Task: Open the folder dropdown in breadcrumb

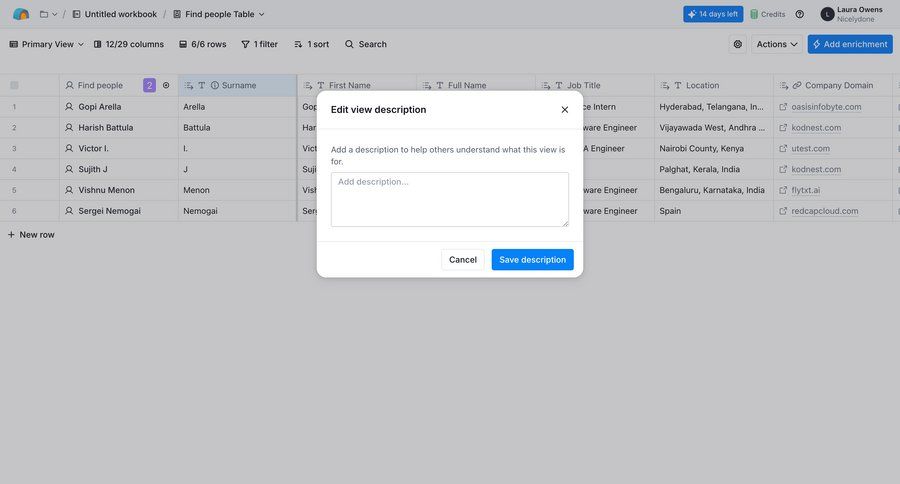Action: (48, 14)
